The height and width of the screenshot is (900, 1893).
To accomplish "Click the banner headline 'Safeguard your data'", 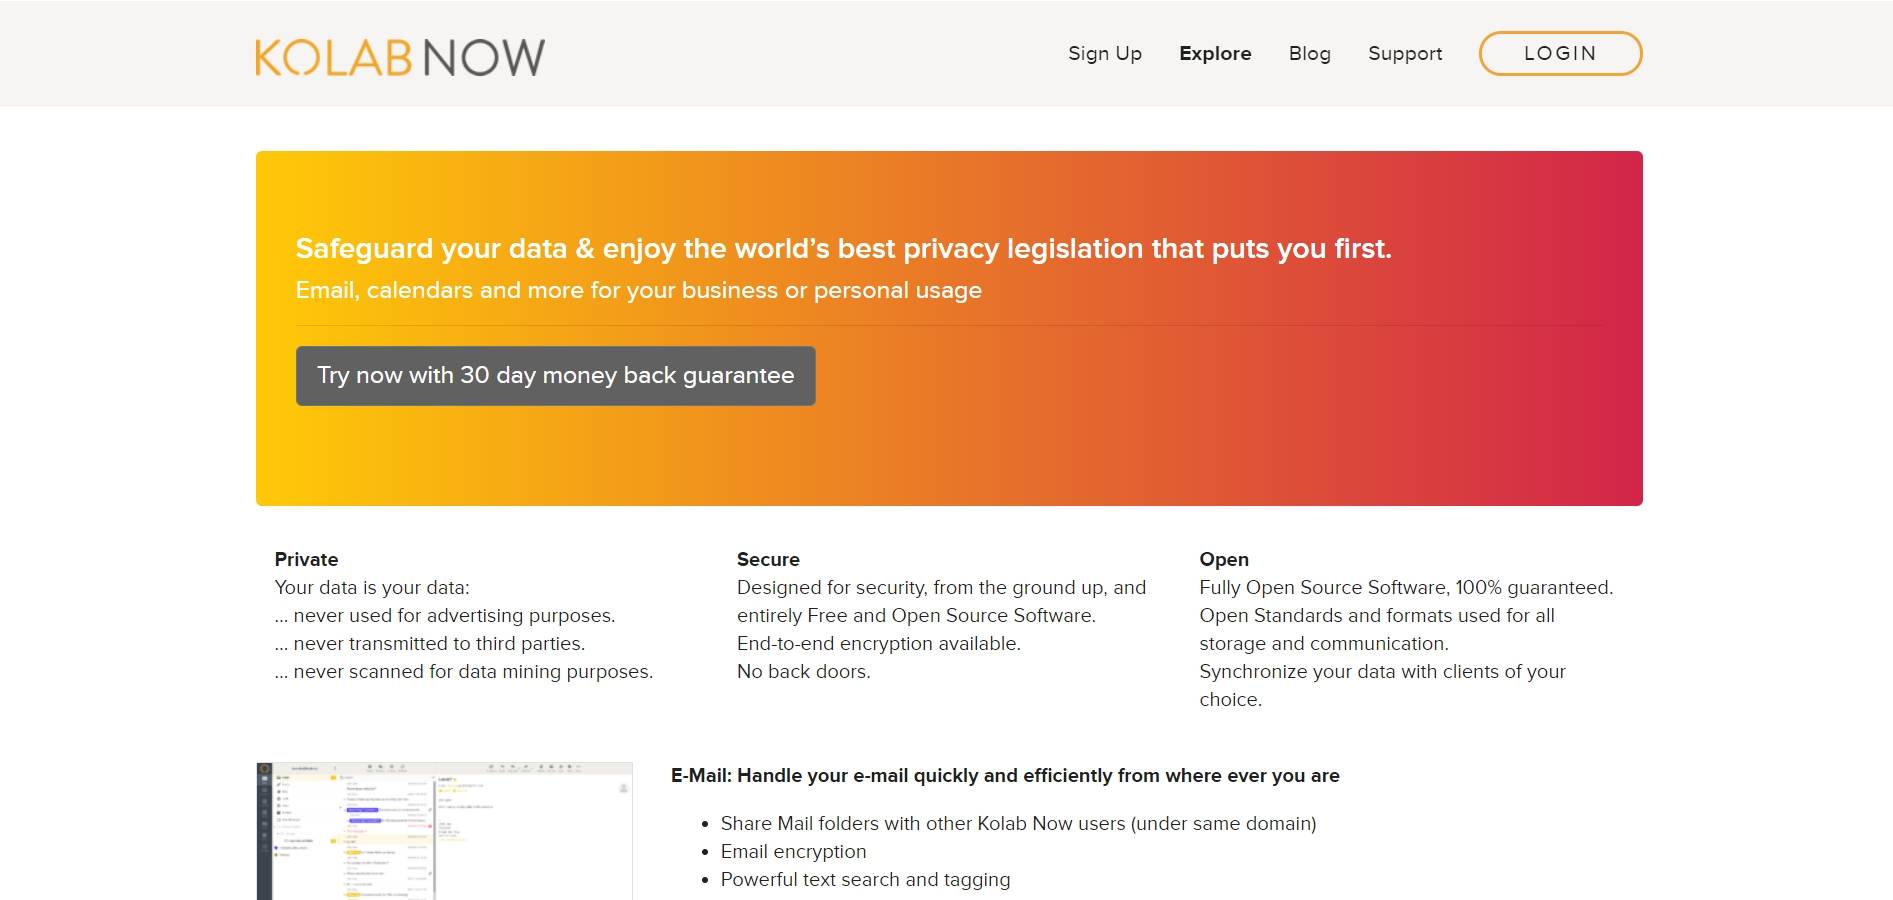I will 843,248.
